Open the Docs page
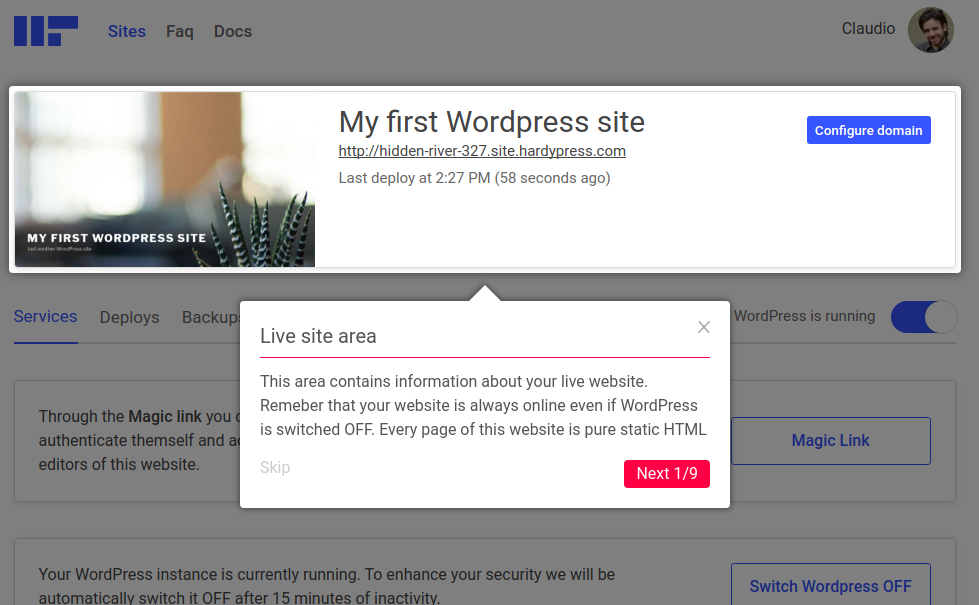The width and height of the screenshot is (979, 605). tap(233, 31)
